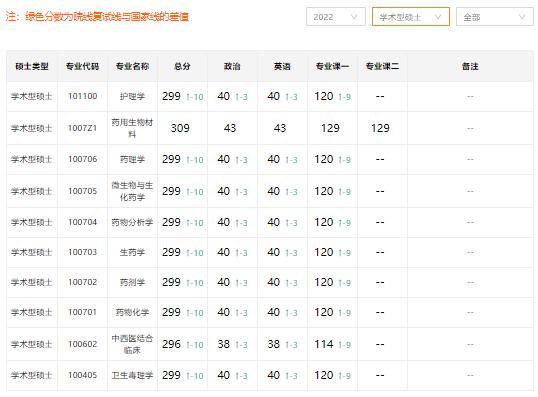Select major code 1007Z1
This screenshot has width=538, height=397.
[82, 128]
